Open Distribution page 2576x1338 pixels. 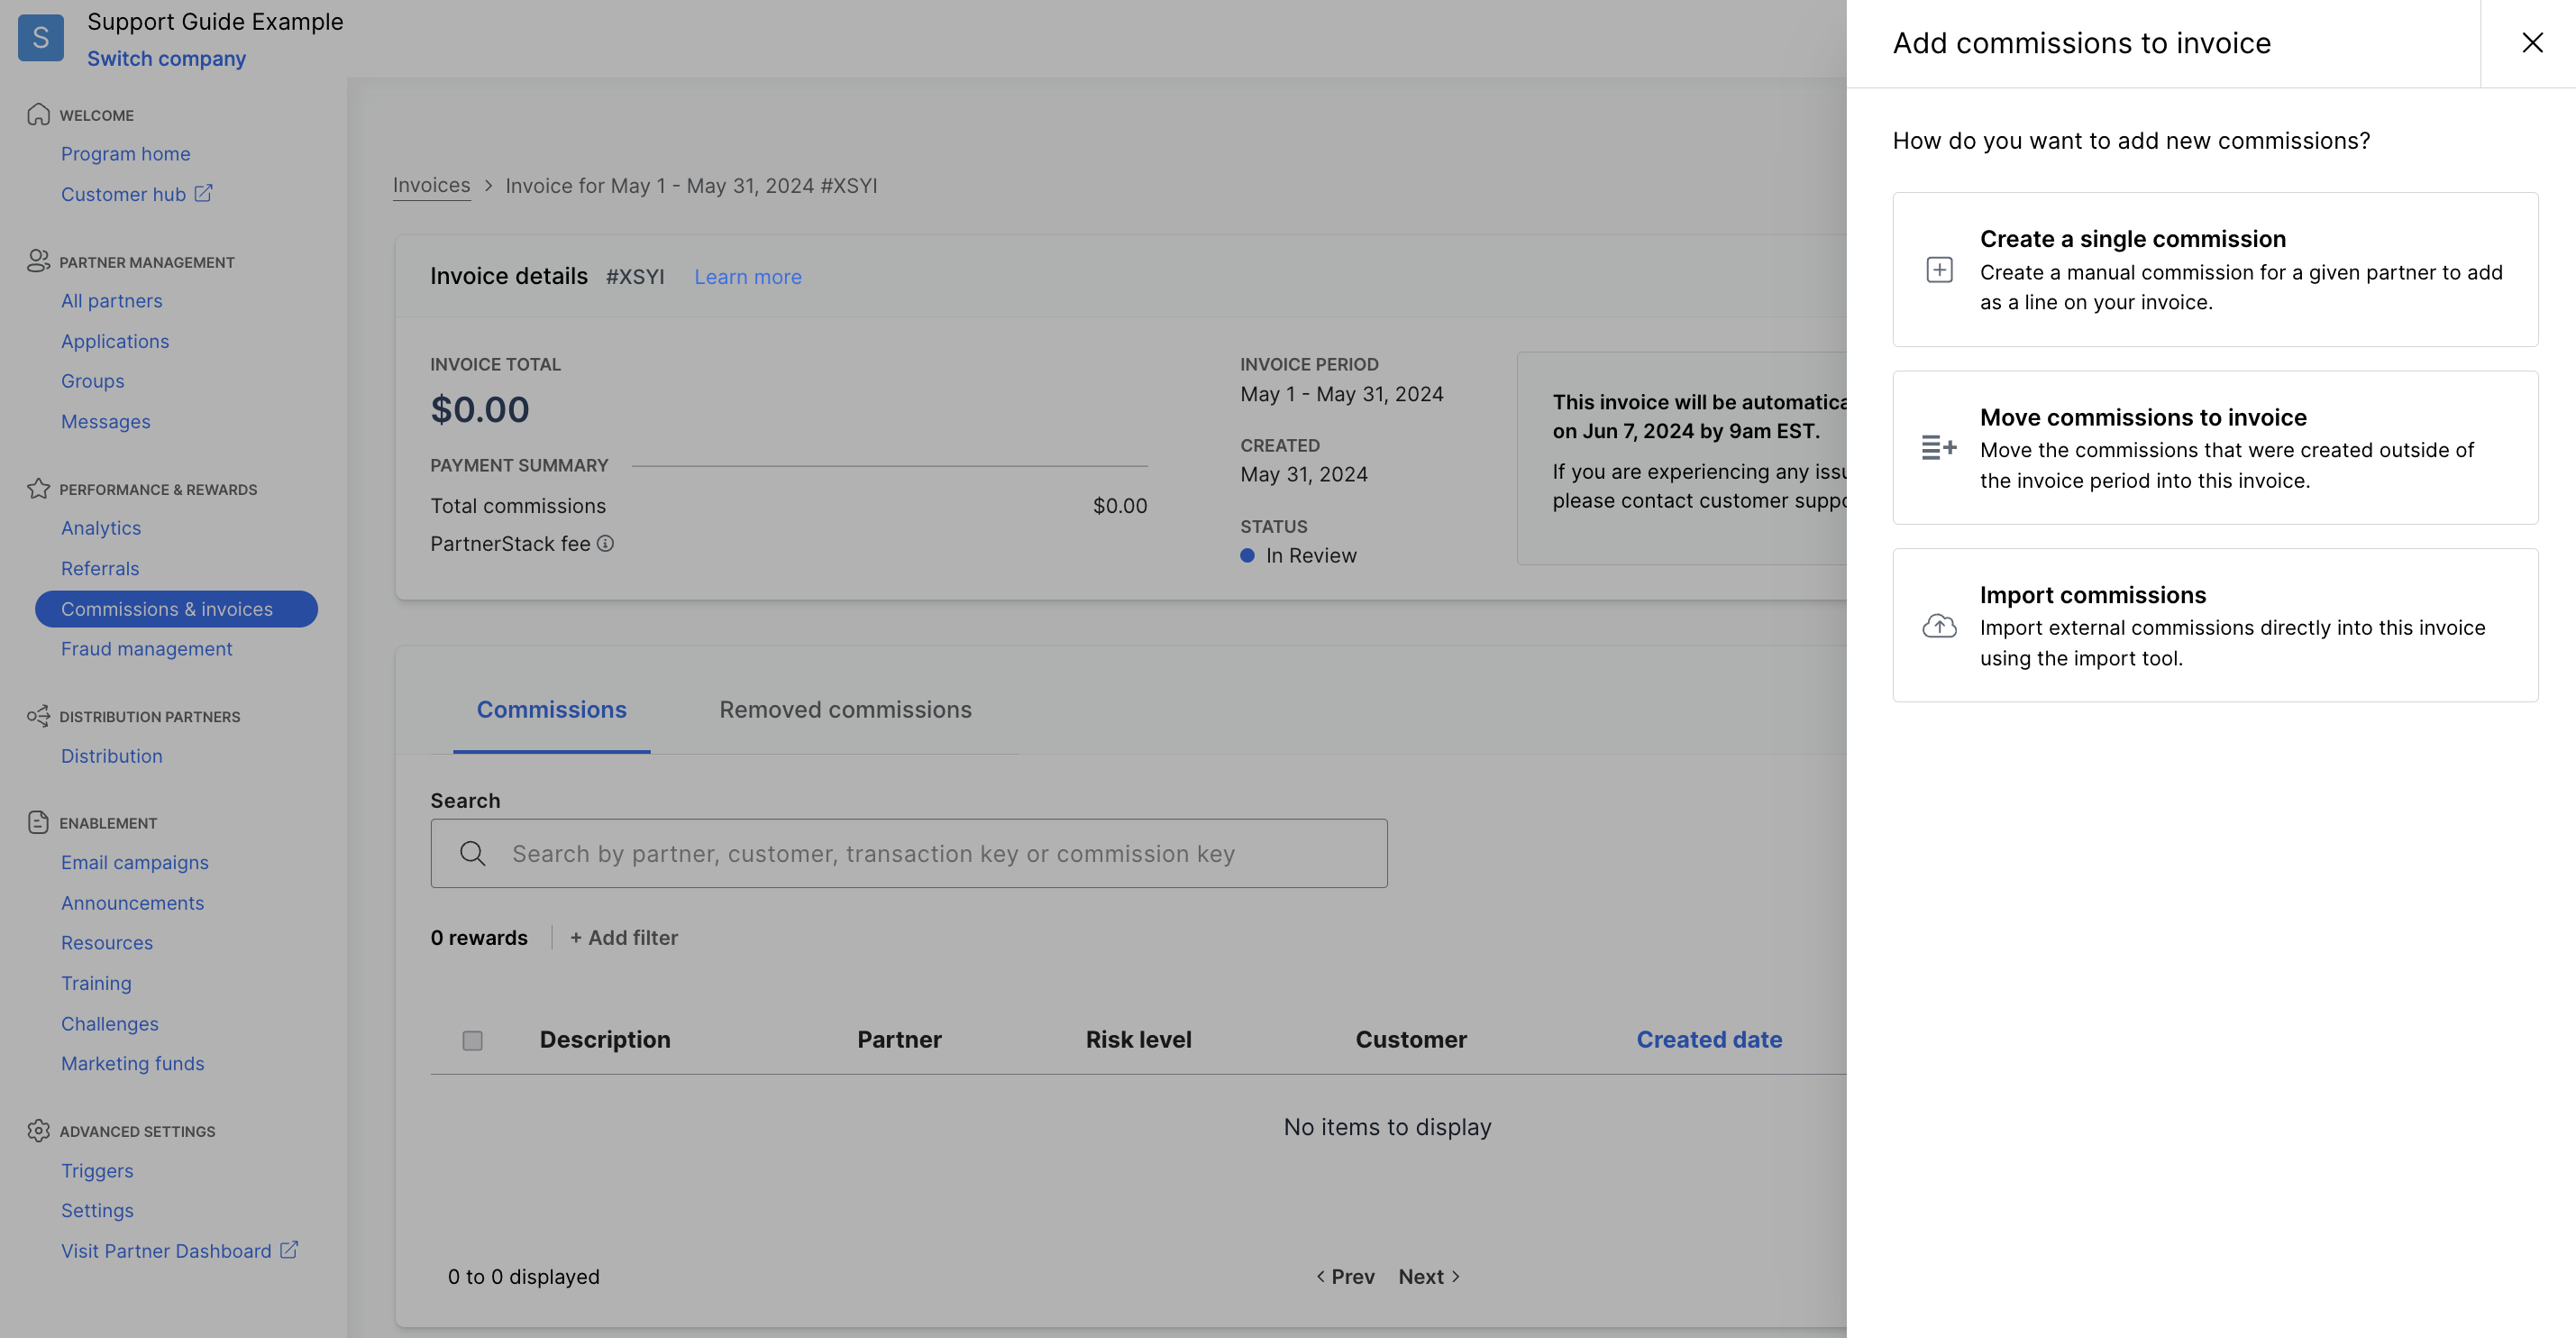[x=111, y=756]
